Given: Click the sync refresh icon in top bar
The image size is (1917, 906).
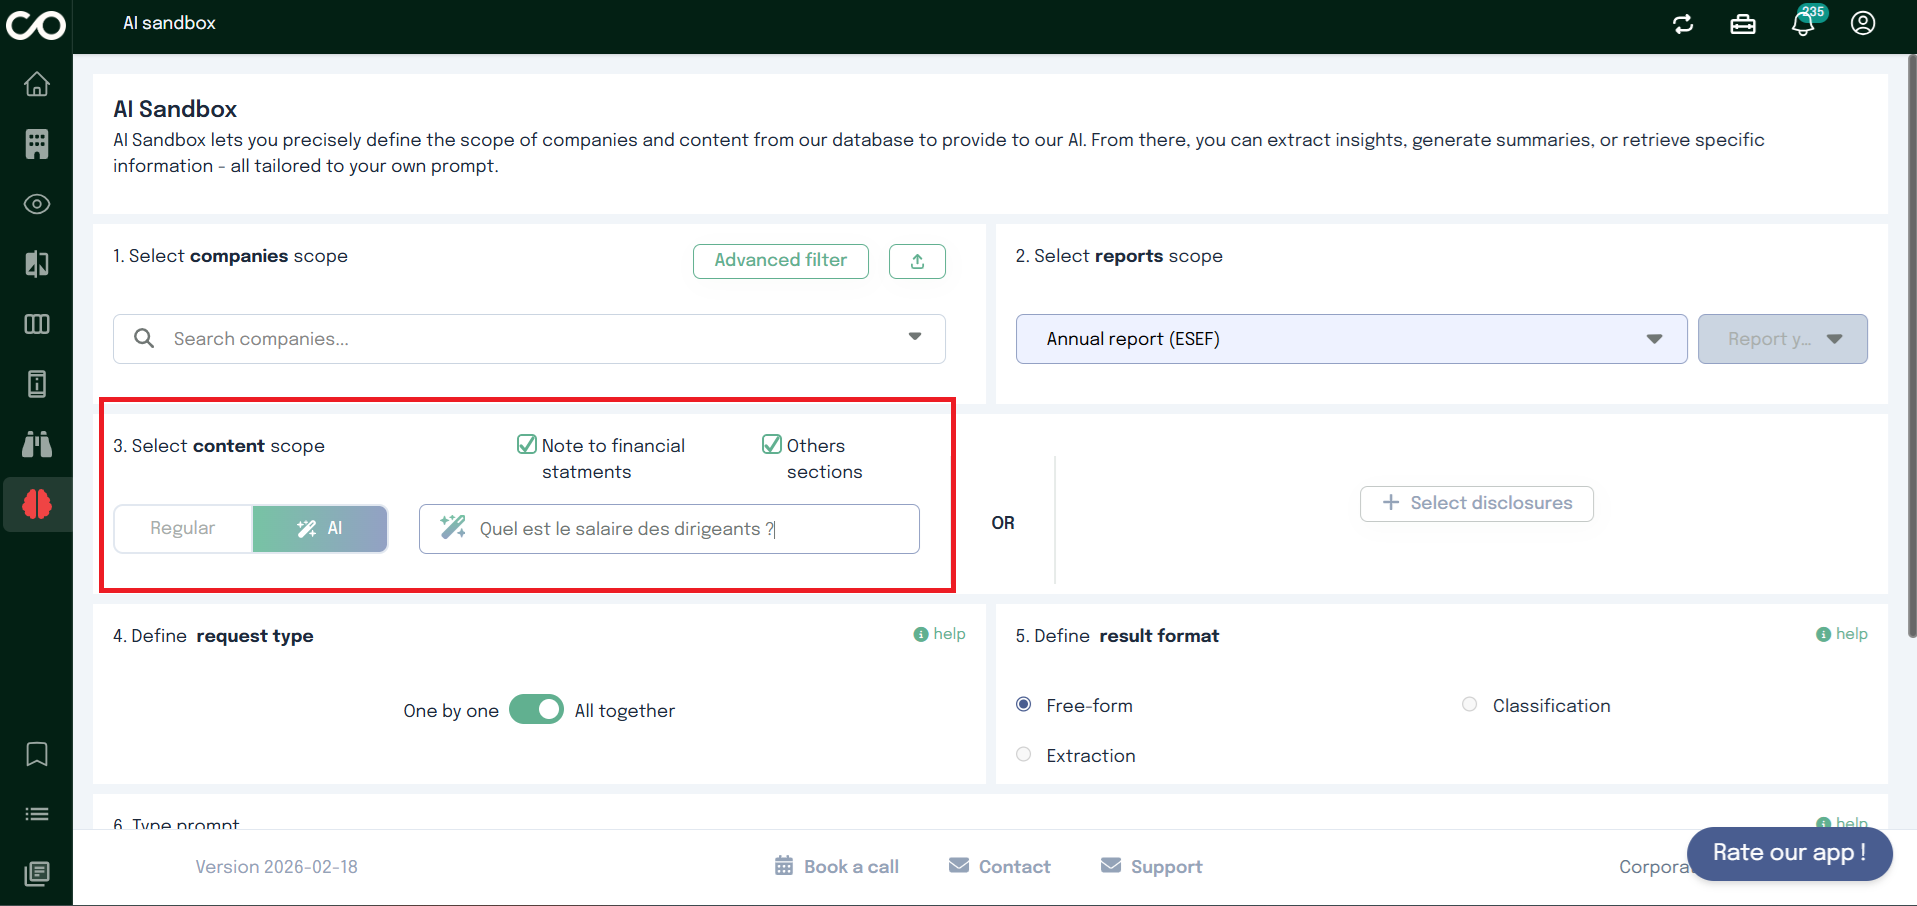Looking at the screenshot, I should tap(1683, 23).
